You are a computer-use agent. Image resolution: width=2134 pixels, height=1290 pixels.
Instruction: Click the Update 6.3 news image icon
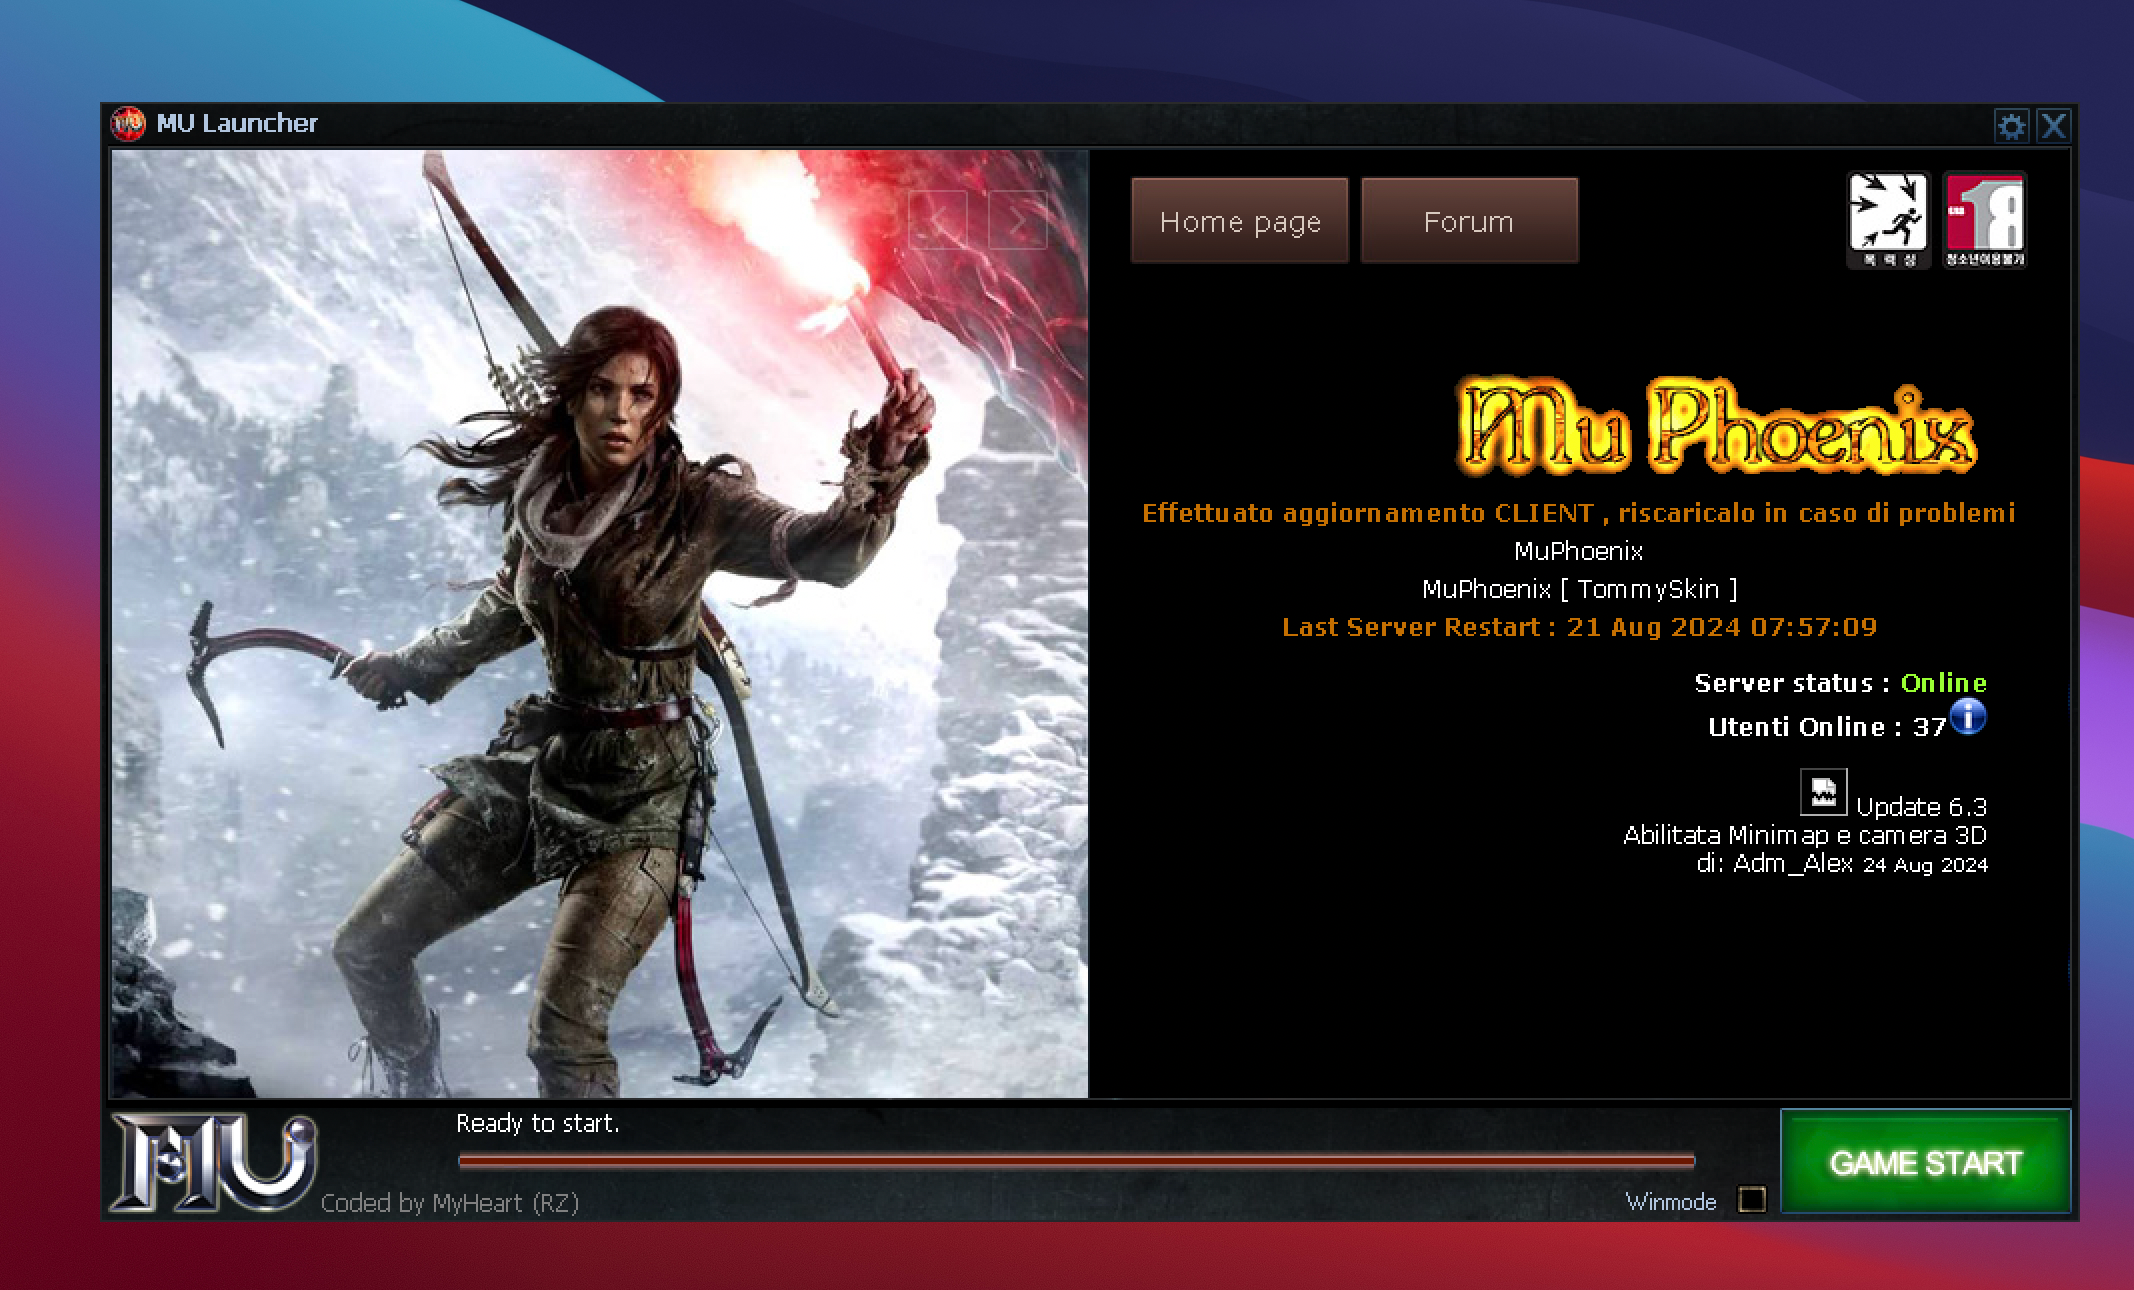1823,792
